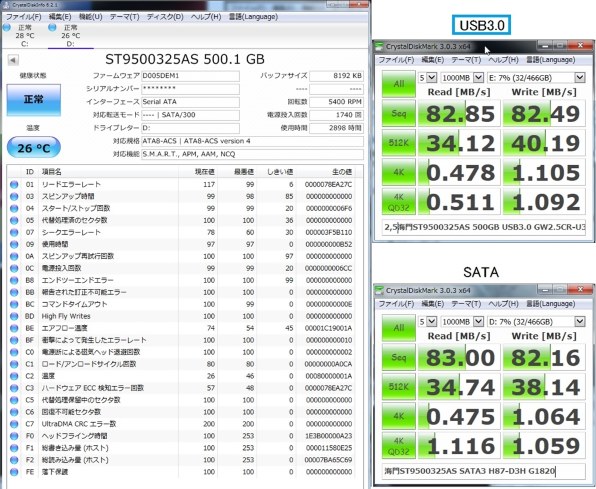Click 512K button in USB3.0 CrystalDiskMark
The width and height of the screenshot is (596, 489).
(x=398, y=143)
